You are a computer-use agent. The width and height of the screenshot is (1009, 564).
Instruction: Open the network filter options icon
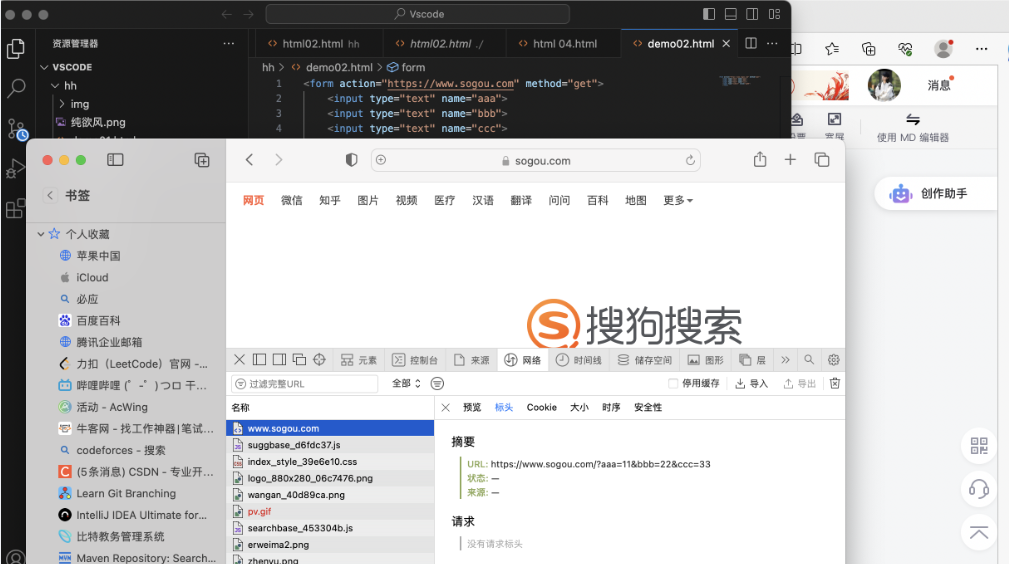tap(437, 384)
